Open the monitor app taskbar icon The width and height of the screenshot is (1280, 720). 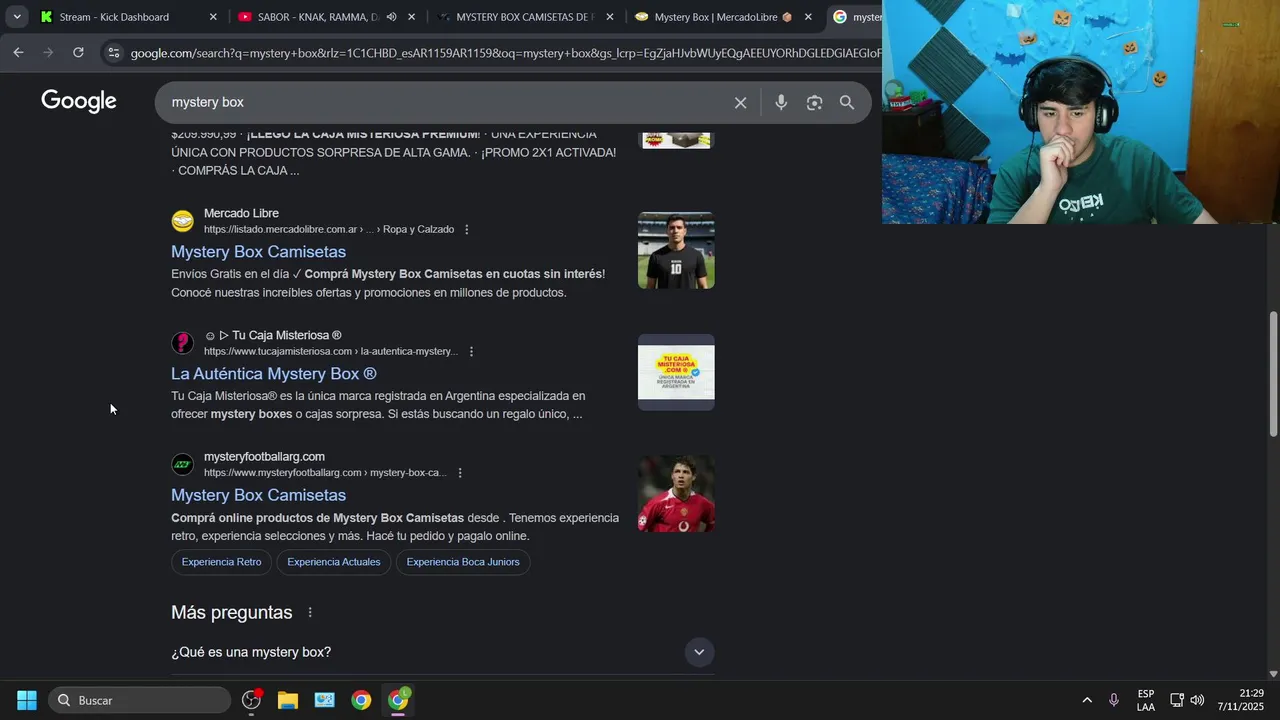click(324, 700)
